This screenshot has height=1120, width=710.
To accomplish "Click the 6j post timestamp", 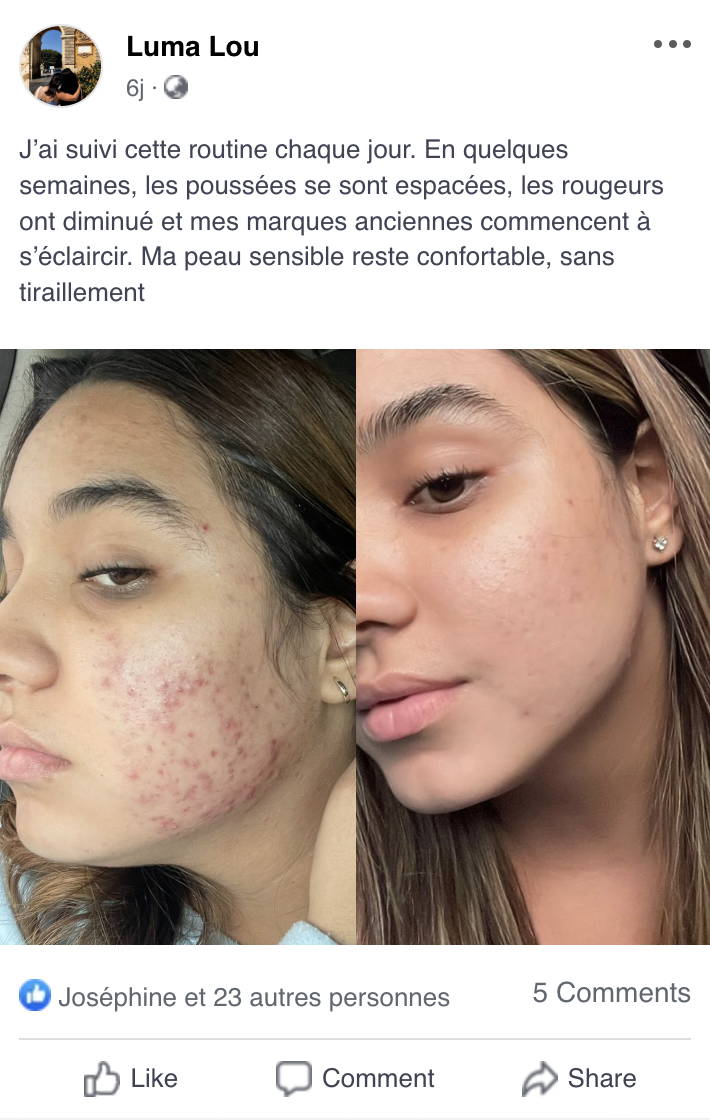I will pyautogui.click(x=135, y=88).
